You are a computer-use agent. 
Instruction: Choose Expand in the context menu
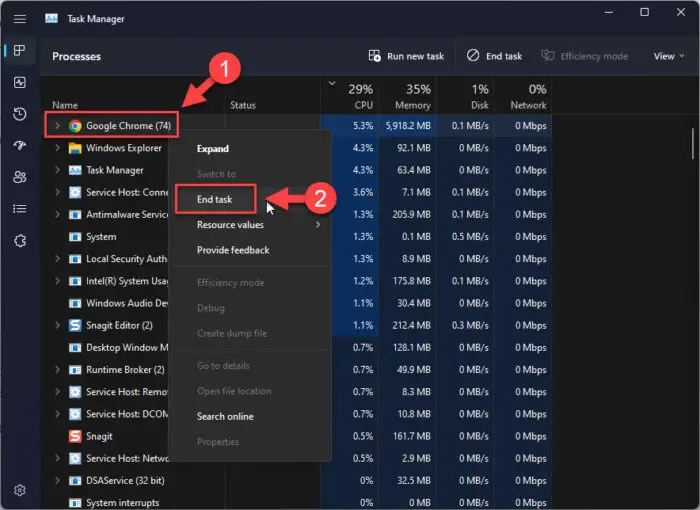(x=252, y=149)
